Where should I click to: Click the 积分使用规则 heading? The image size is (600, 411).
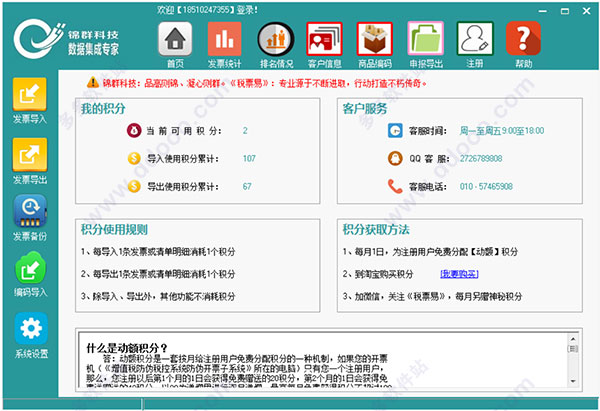click(x=114, y=230)
